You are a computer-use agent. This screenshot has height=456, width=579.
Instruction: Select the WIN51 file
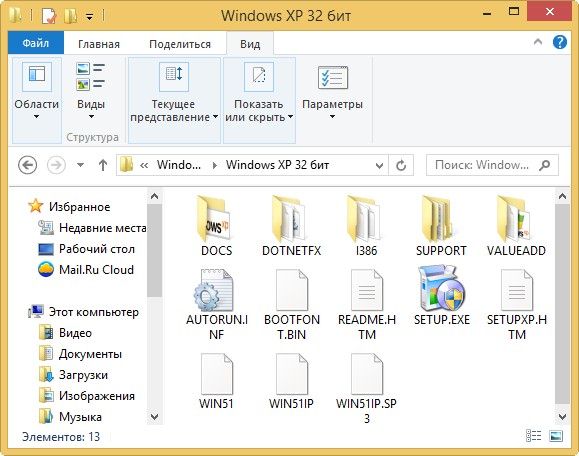click(x=216, y=381)
